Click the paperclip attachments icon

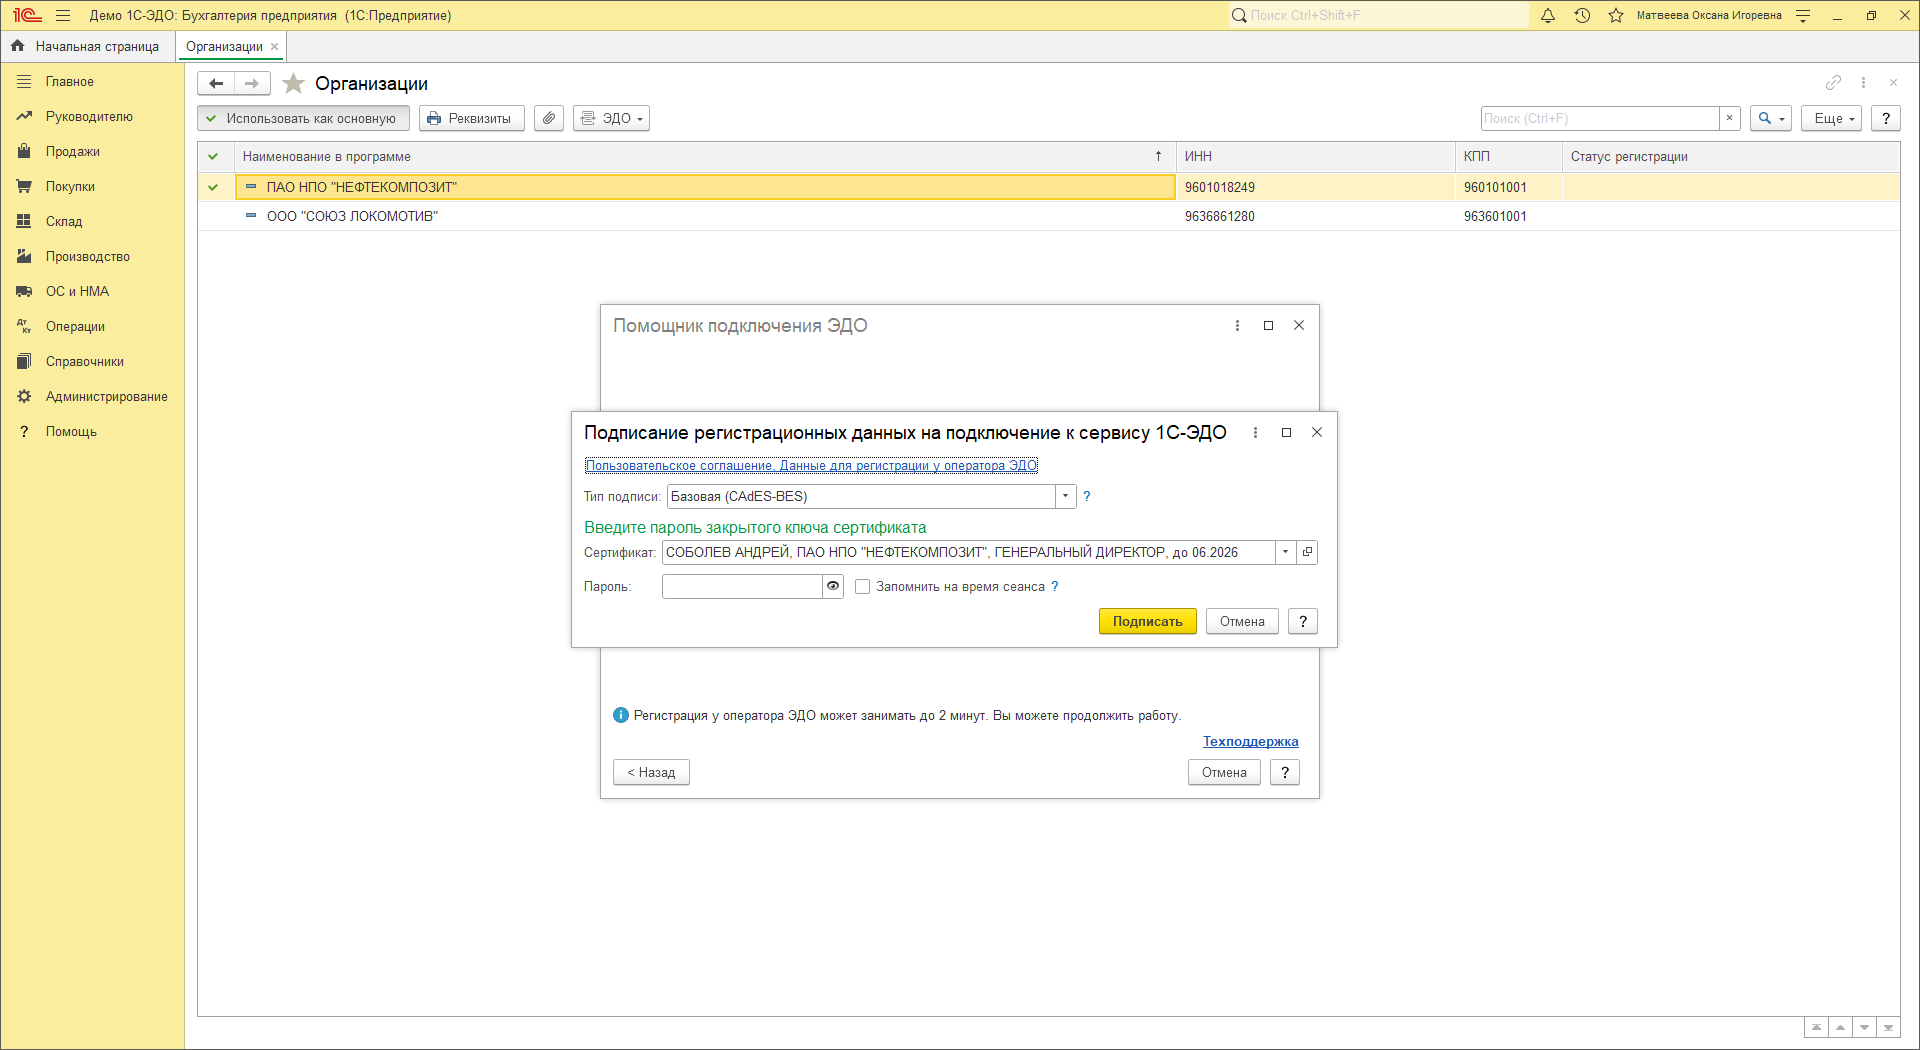click(549, 118)
